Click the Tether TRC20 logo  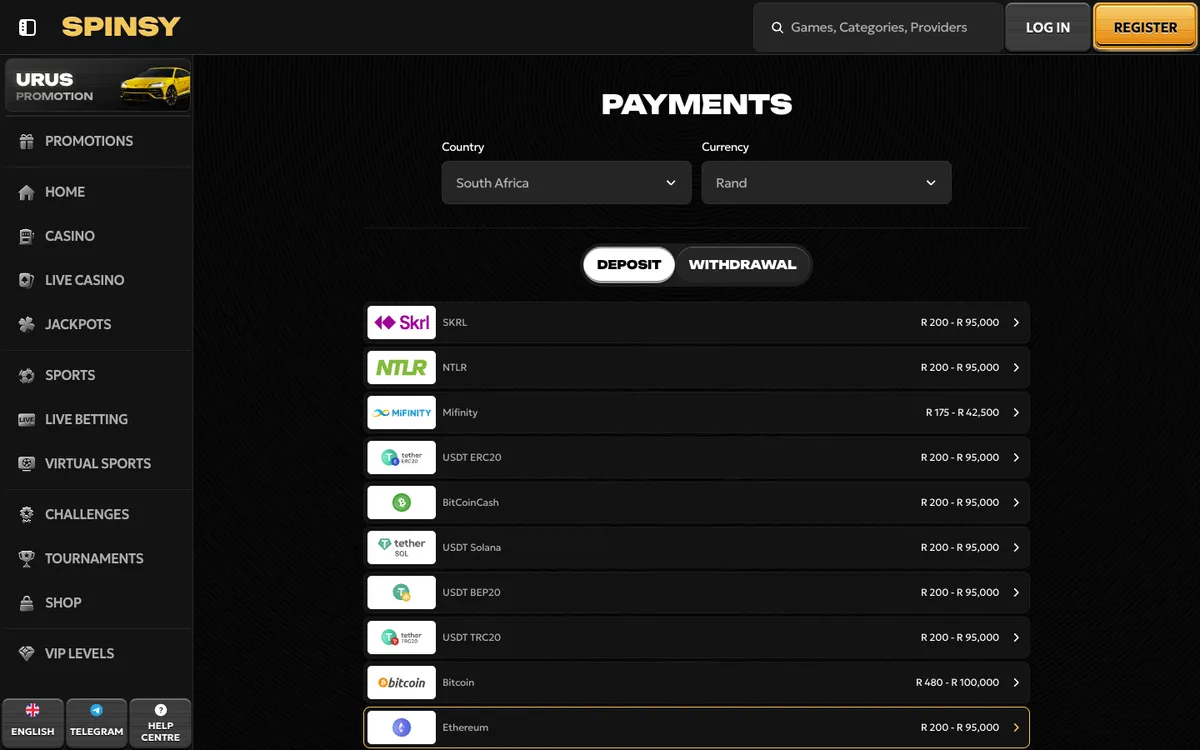[401, 638]
